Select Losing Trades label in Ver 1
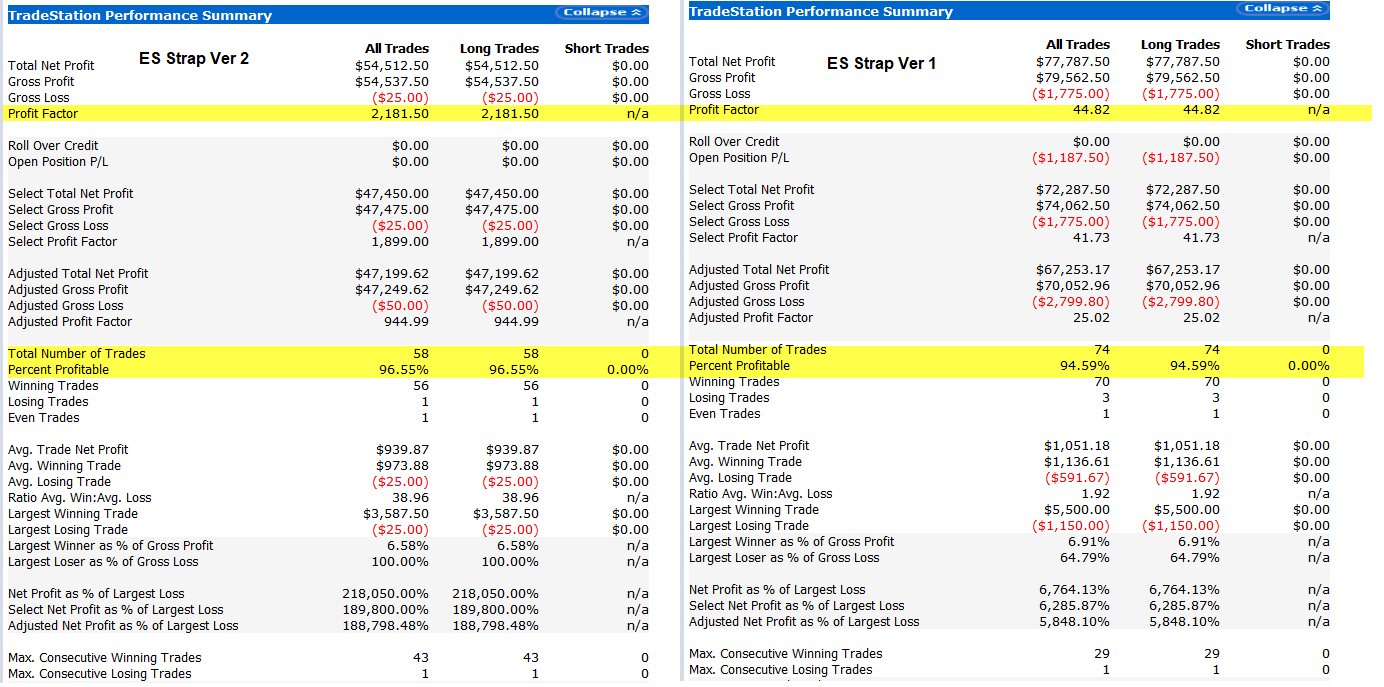 click(x=729, y=397)
